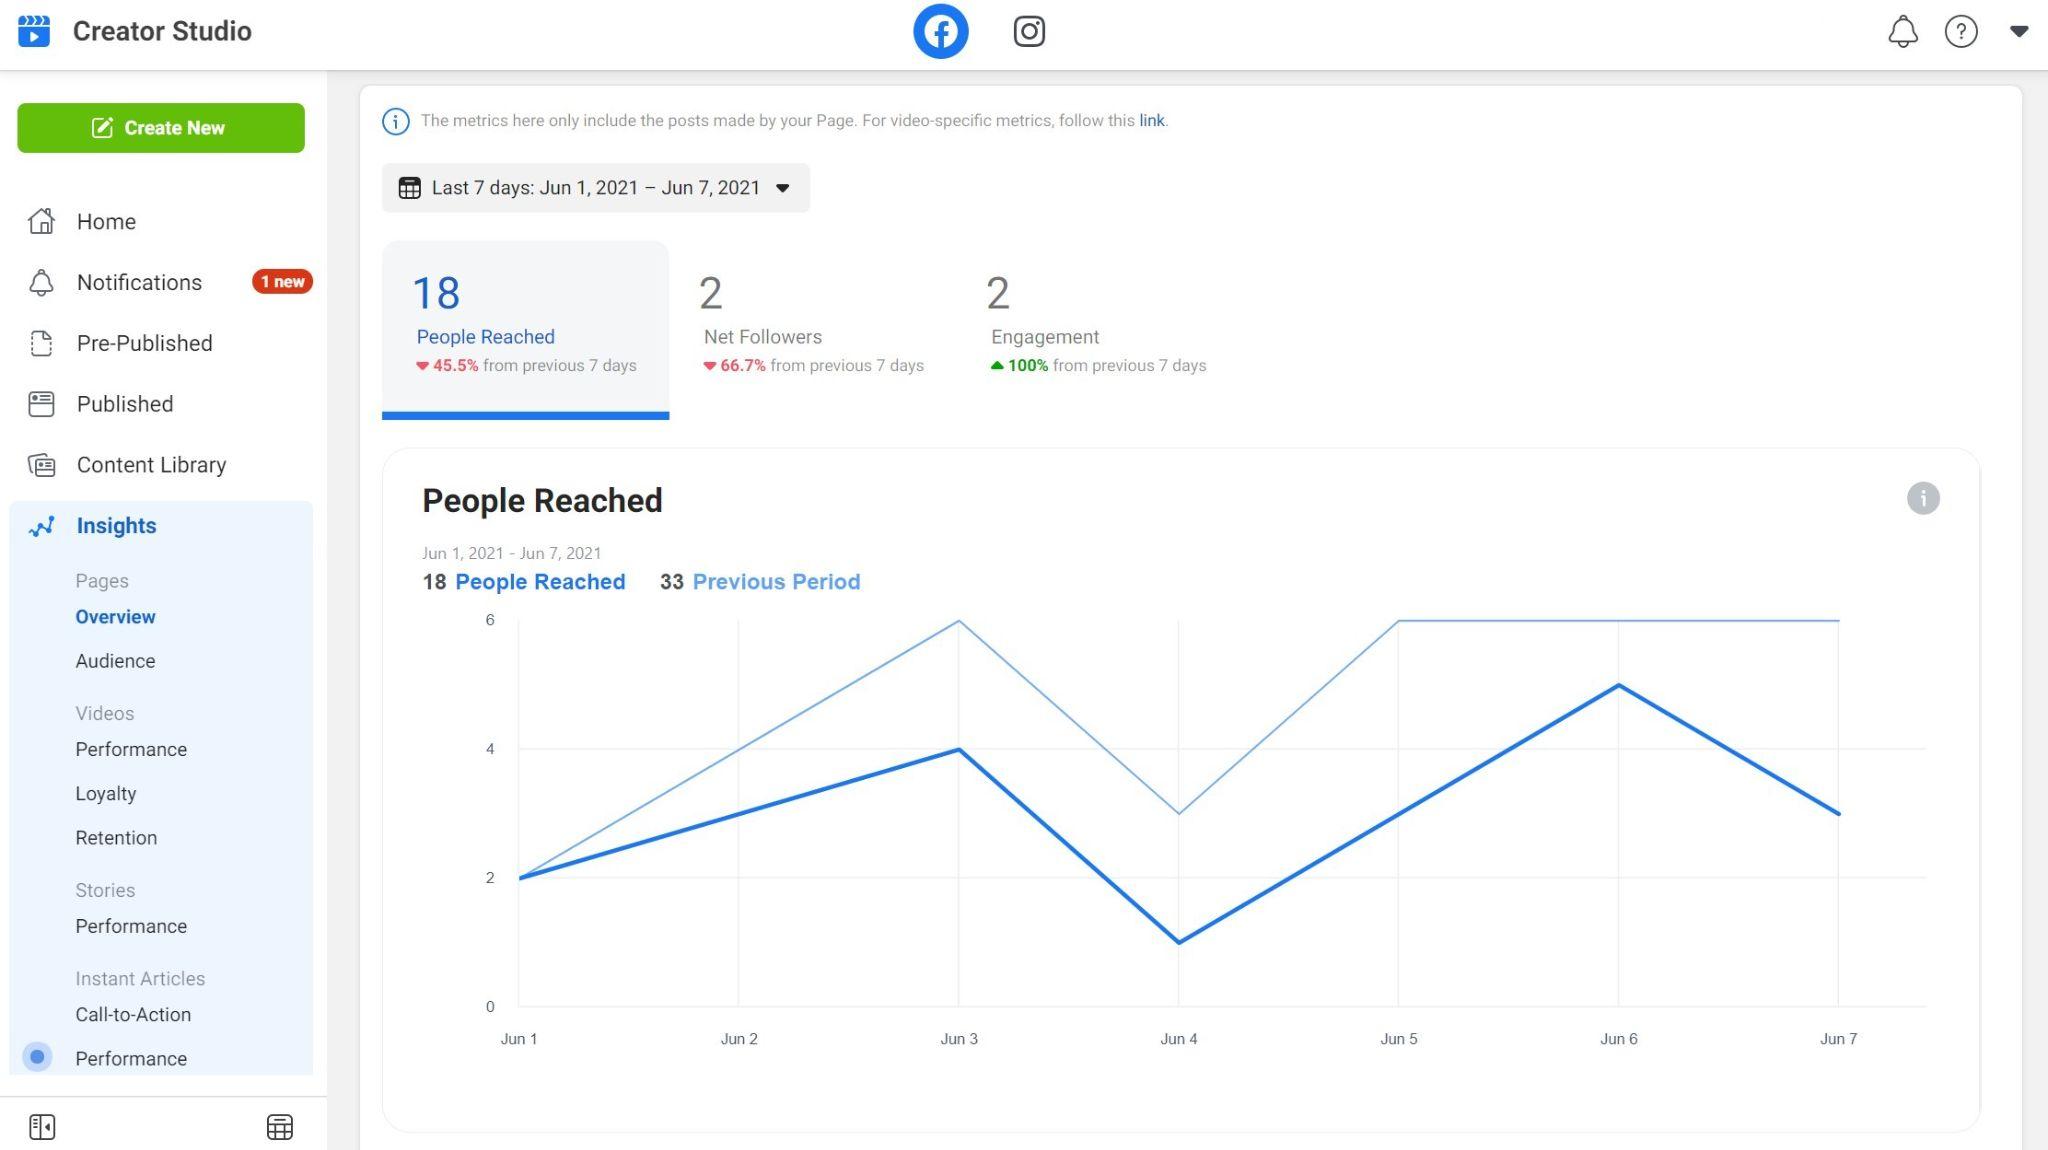
Task: Open the Last 7 days date range selector
Action: [595, 187]
